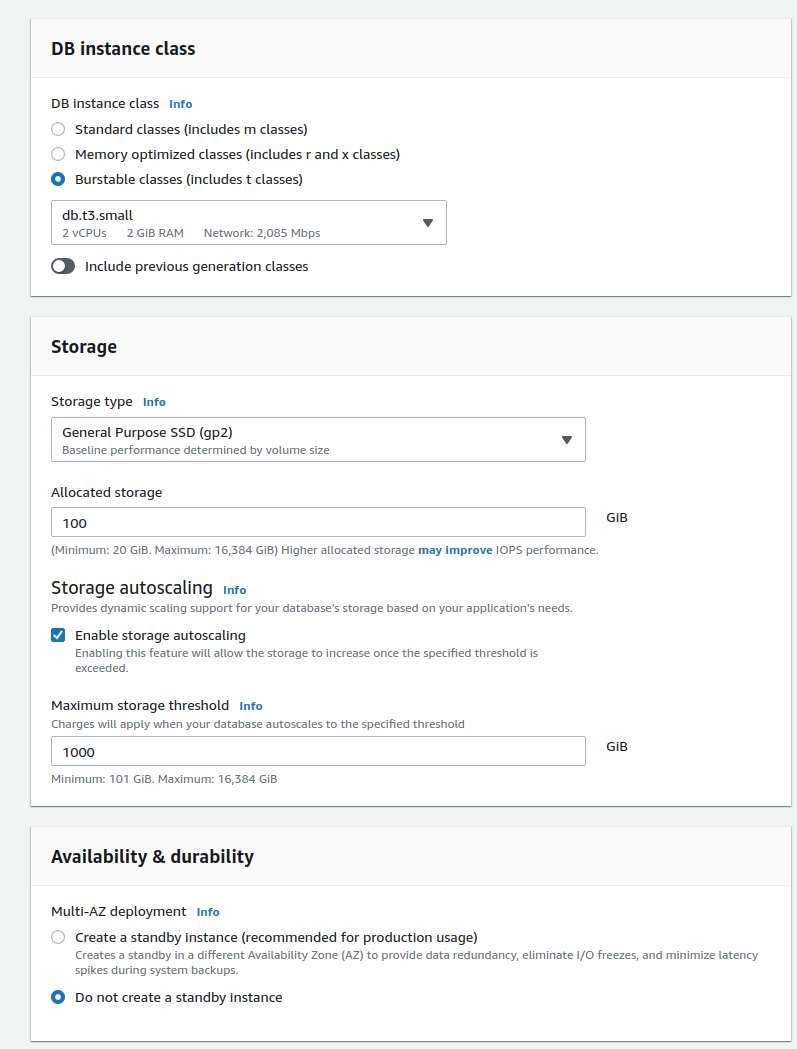Check Enable storage autoscaling

coord(58,635)
